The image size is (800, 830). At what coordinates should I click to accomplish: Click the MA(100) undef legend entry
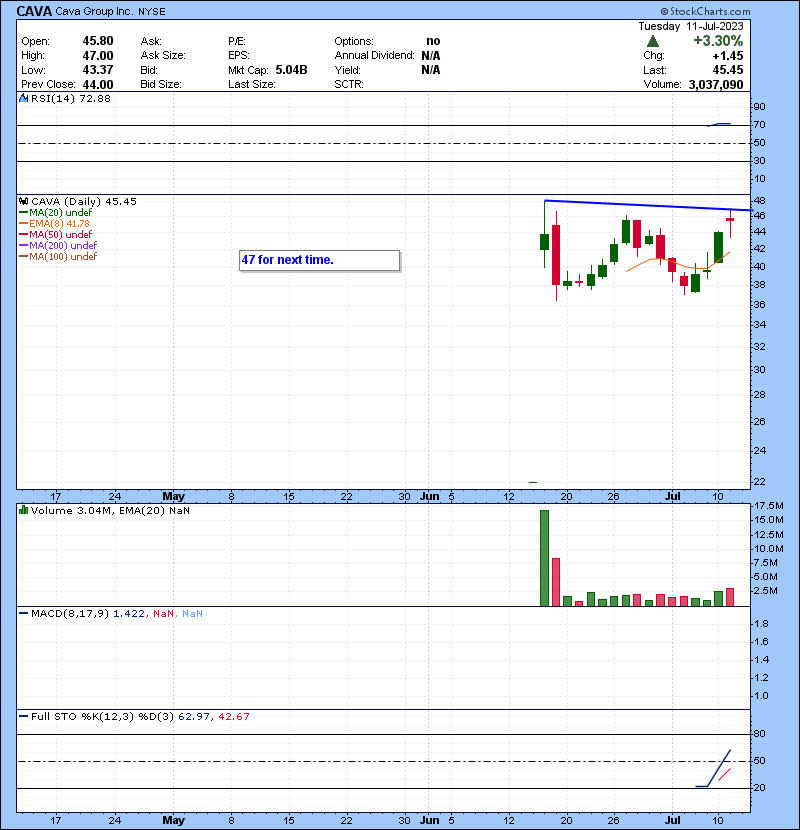pyautogui.click(x=58, y=257)
